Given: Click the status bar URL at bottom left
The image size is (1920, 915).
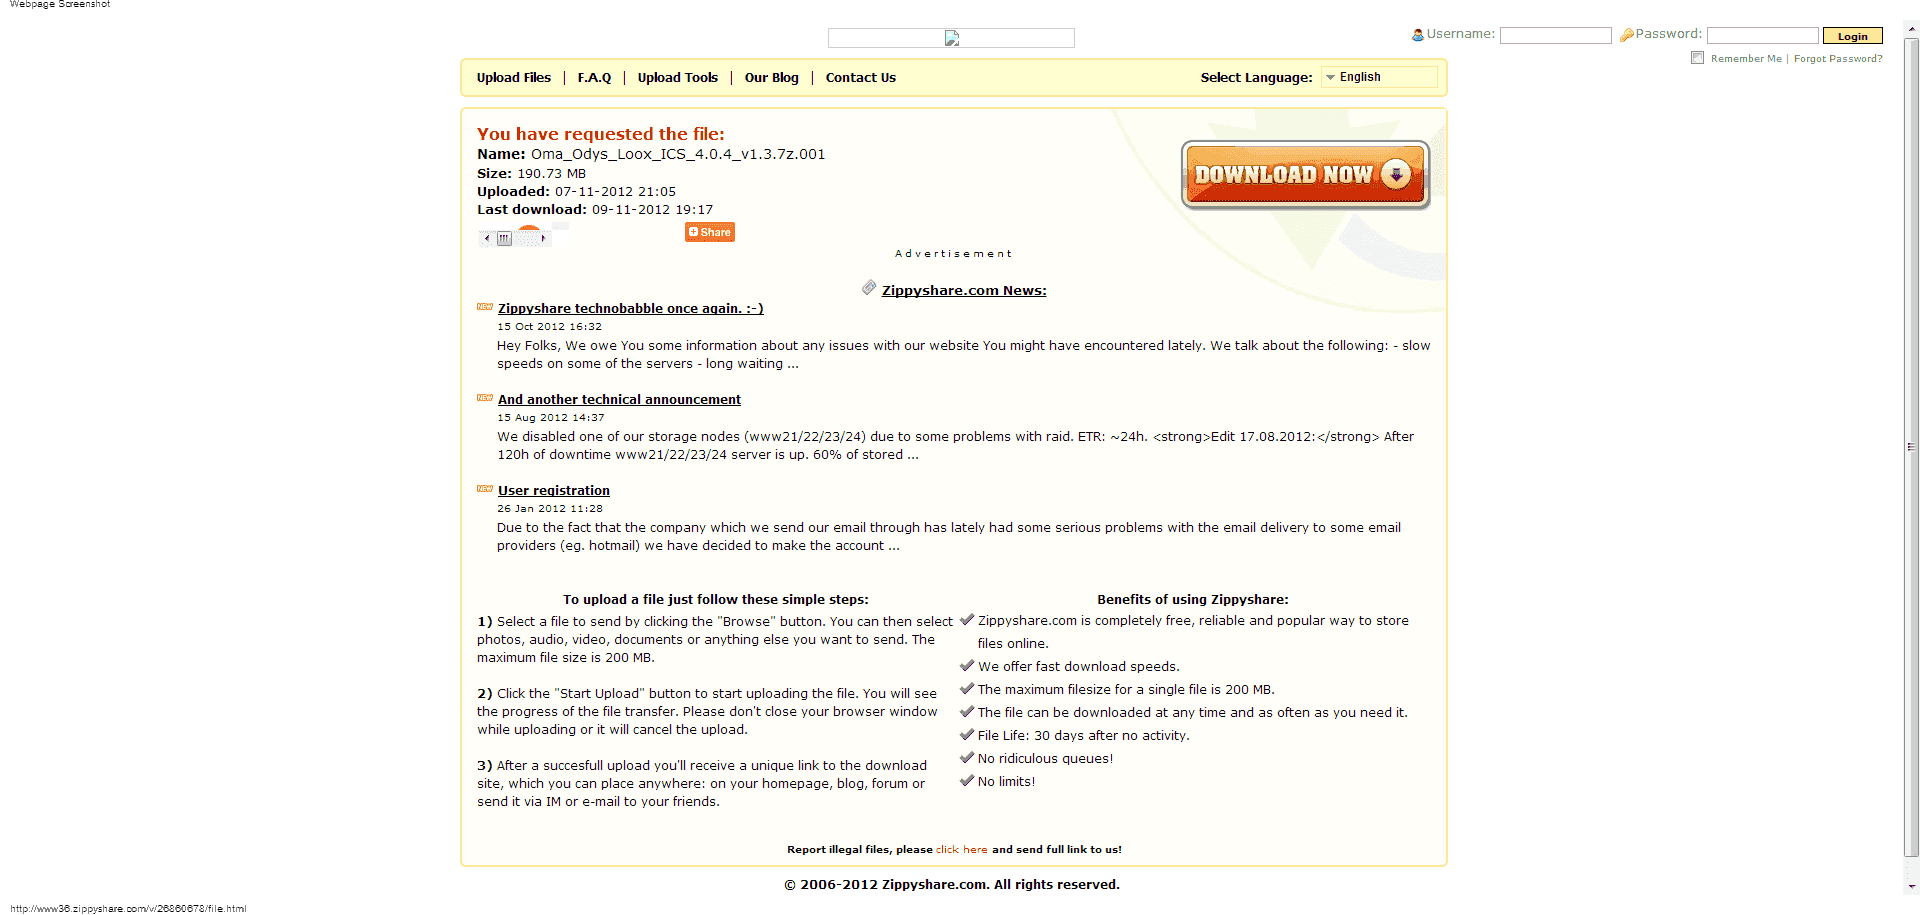Looking at the screenshot, I should (x=128, y=908).
